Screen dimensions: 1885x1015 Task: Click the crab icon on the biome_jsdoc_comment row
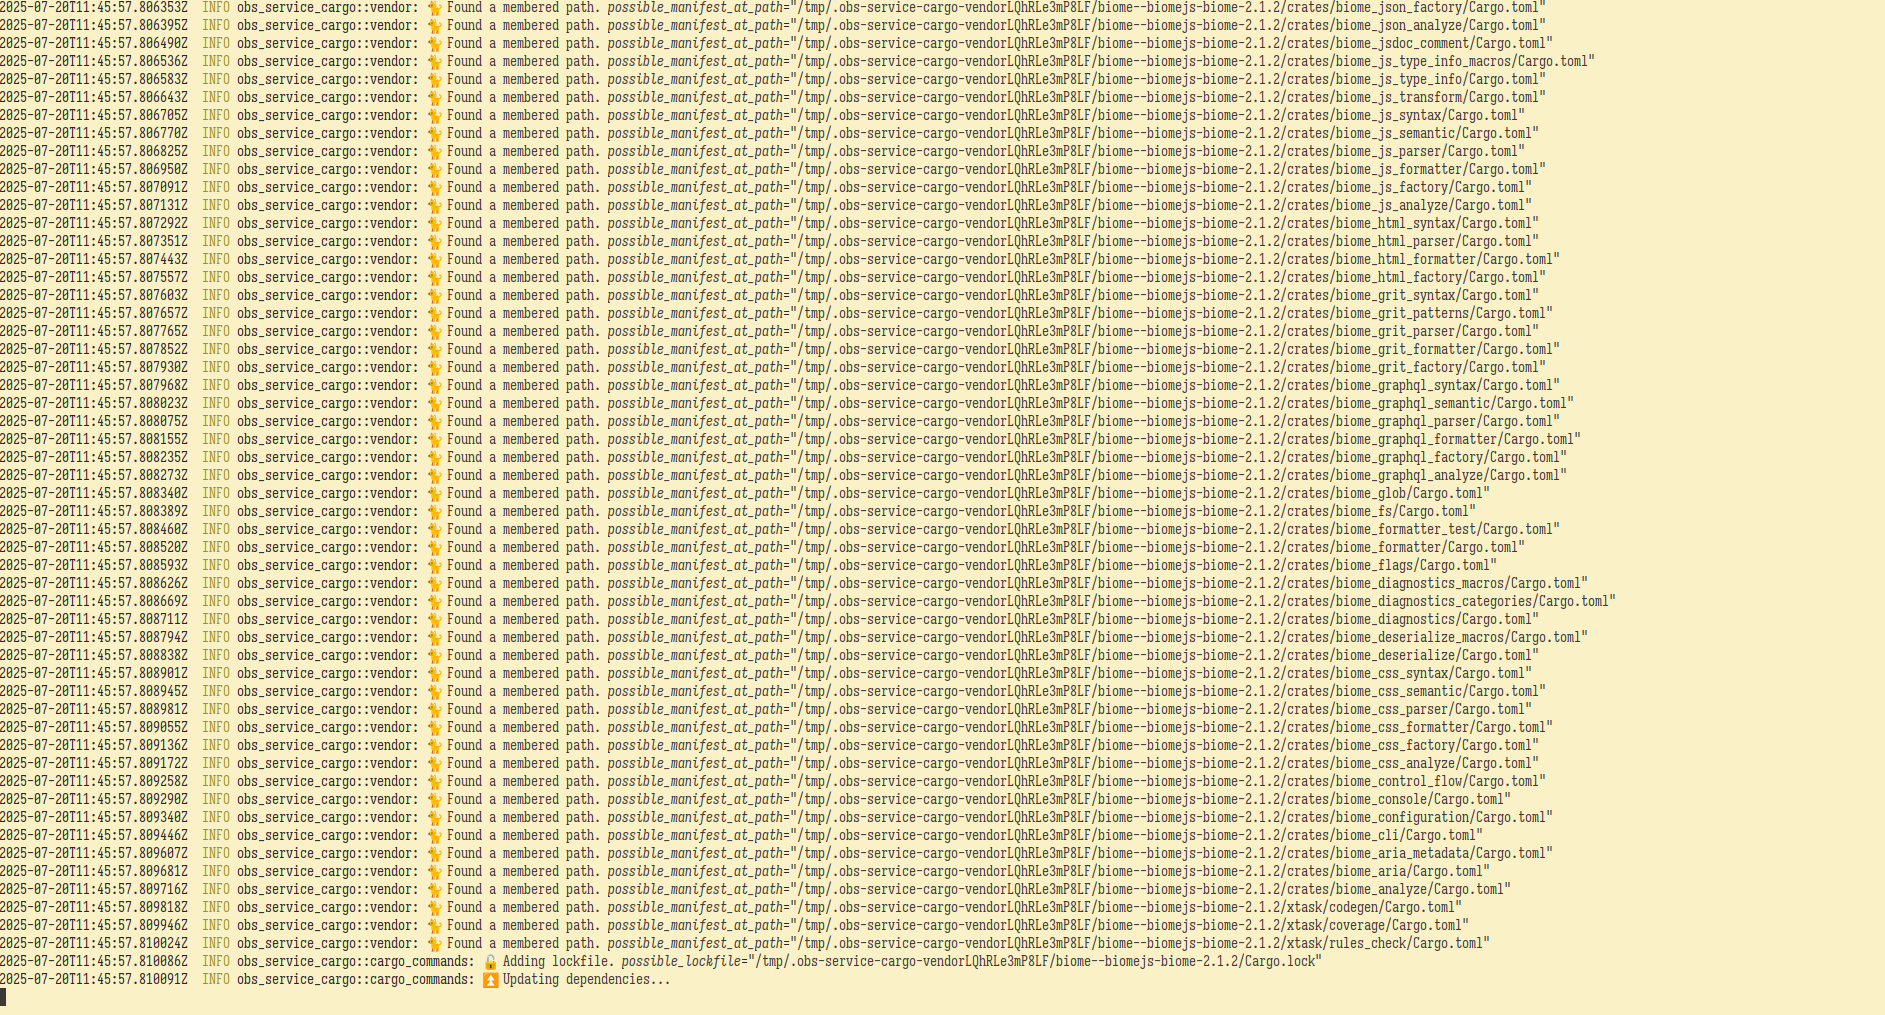click(x=434, y=43)
